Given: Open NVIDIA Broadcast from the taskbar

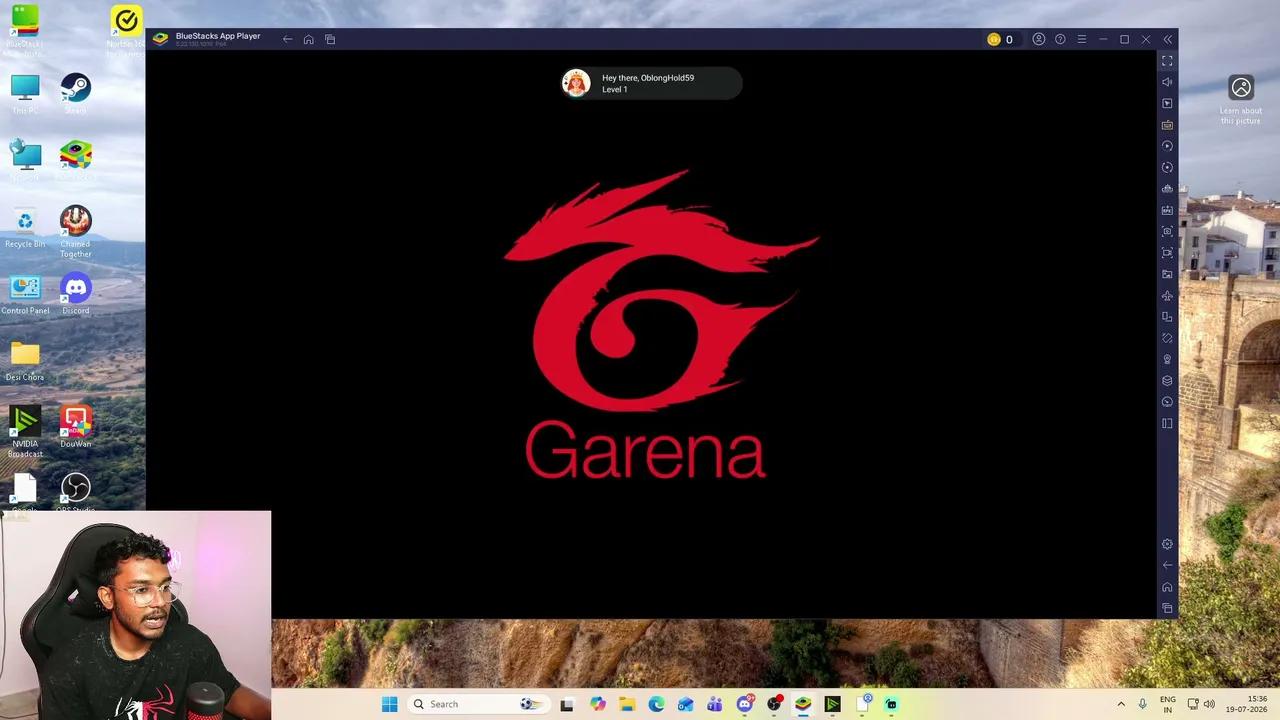Looking at the screenshot, I should click(x=832, y=704).
